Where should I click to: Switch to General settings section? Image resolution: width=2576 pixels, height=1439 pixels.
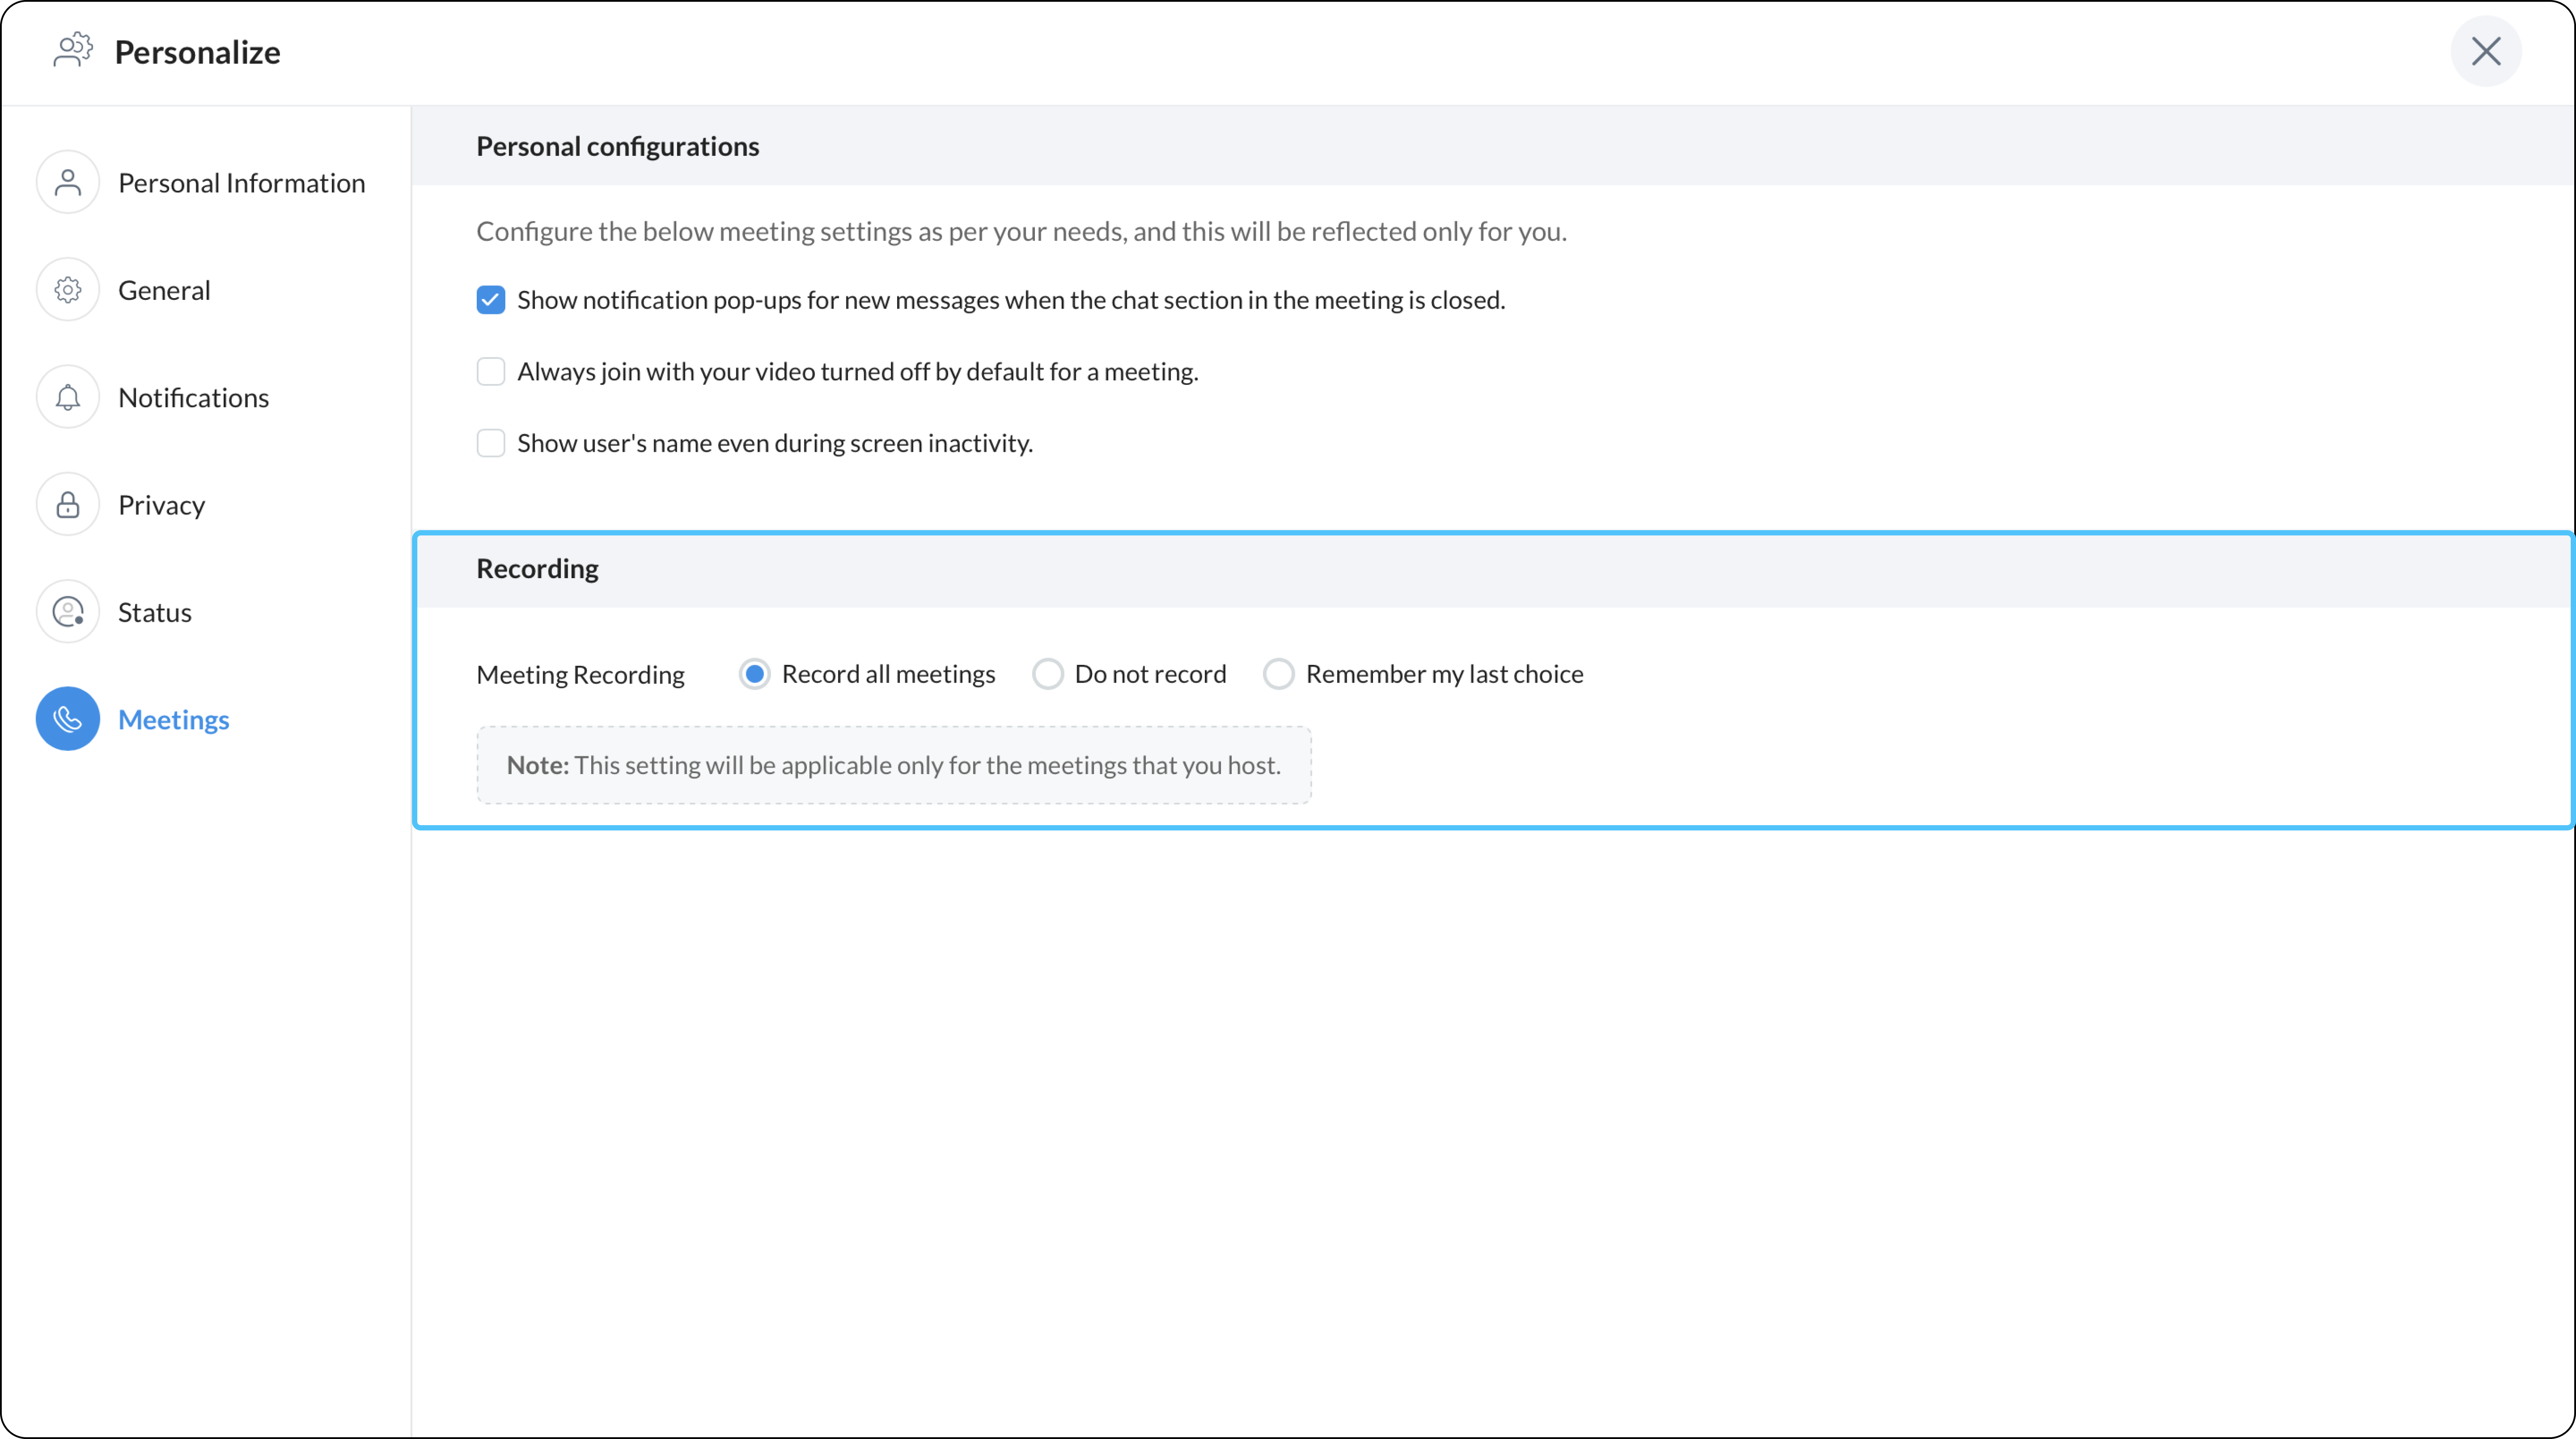(x=164, y=290)
